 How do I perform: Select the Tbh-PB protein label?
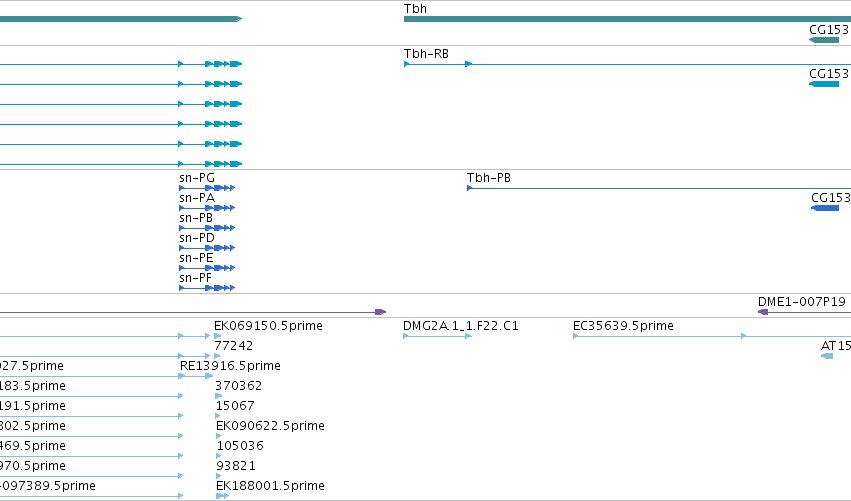tap(488, 178)
